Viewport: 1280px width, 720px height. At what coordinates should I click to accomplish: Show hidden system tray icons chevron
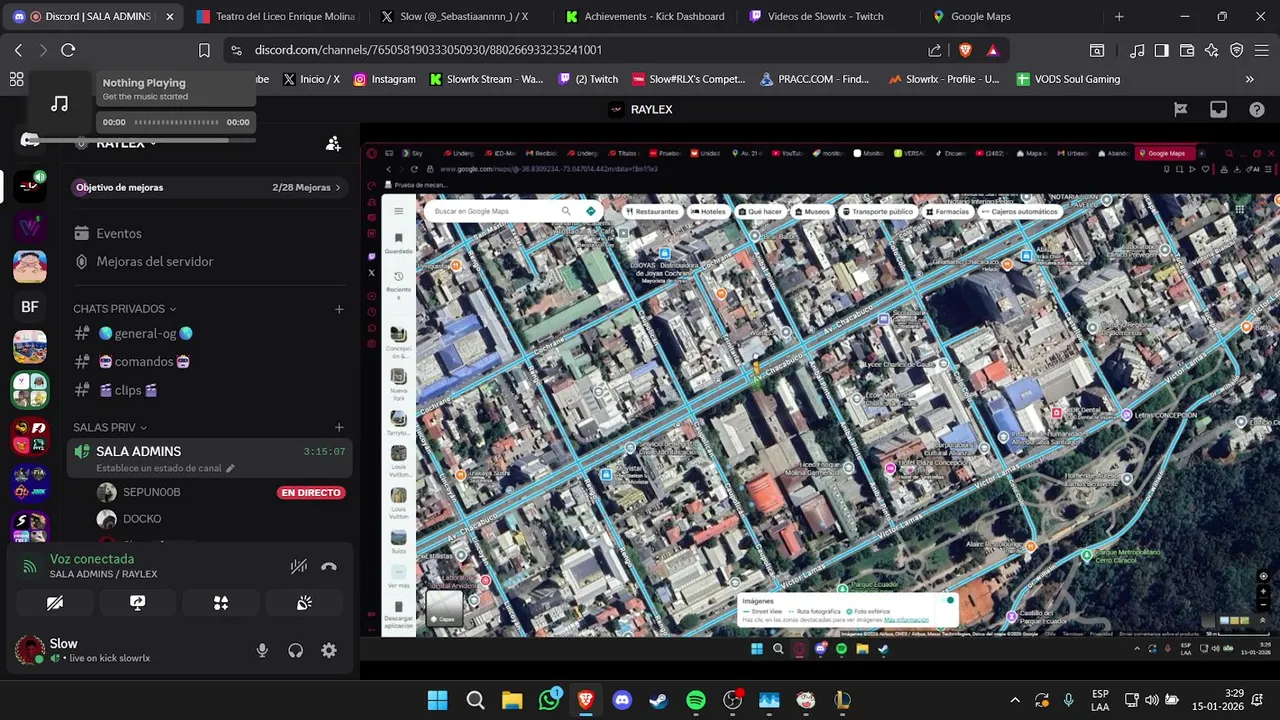tap(1015, 700)
